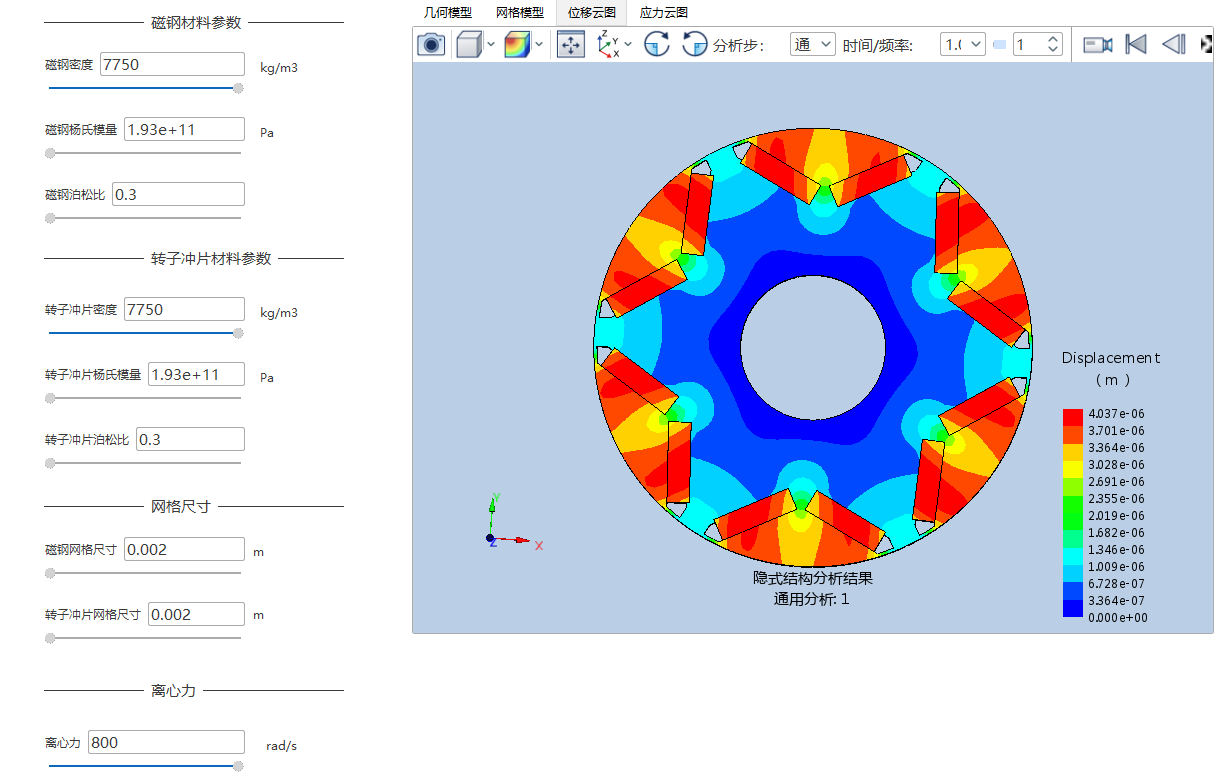Step back one animation frame
This screenshot has width=1222, height=777.
[1173, 44]
